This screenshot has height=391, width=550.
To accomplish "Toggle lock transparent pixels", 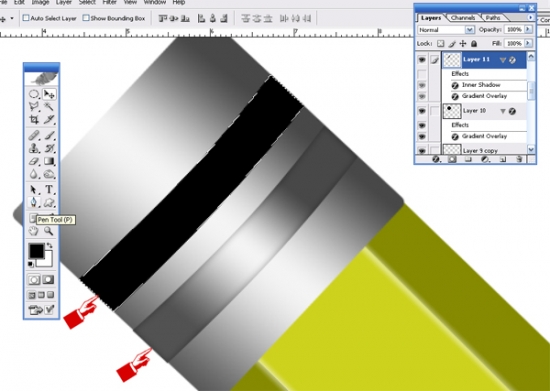I will (441, 43).
